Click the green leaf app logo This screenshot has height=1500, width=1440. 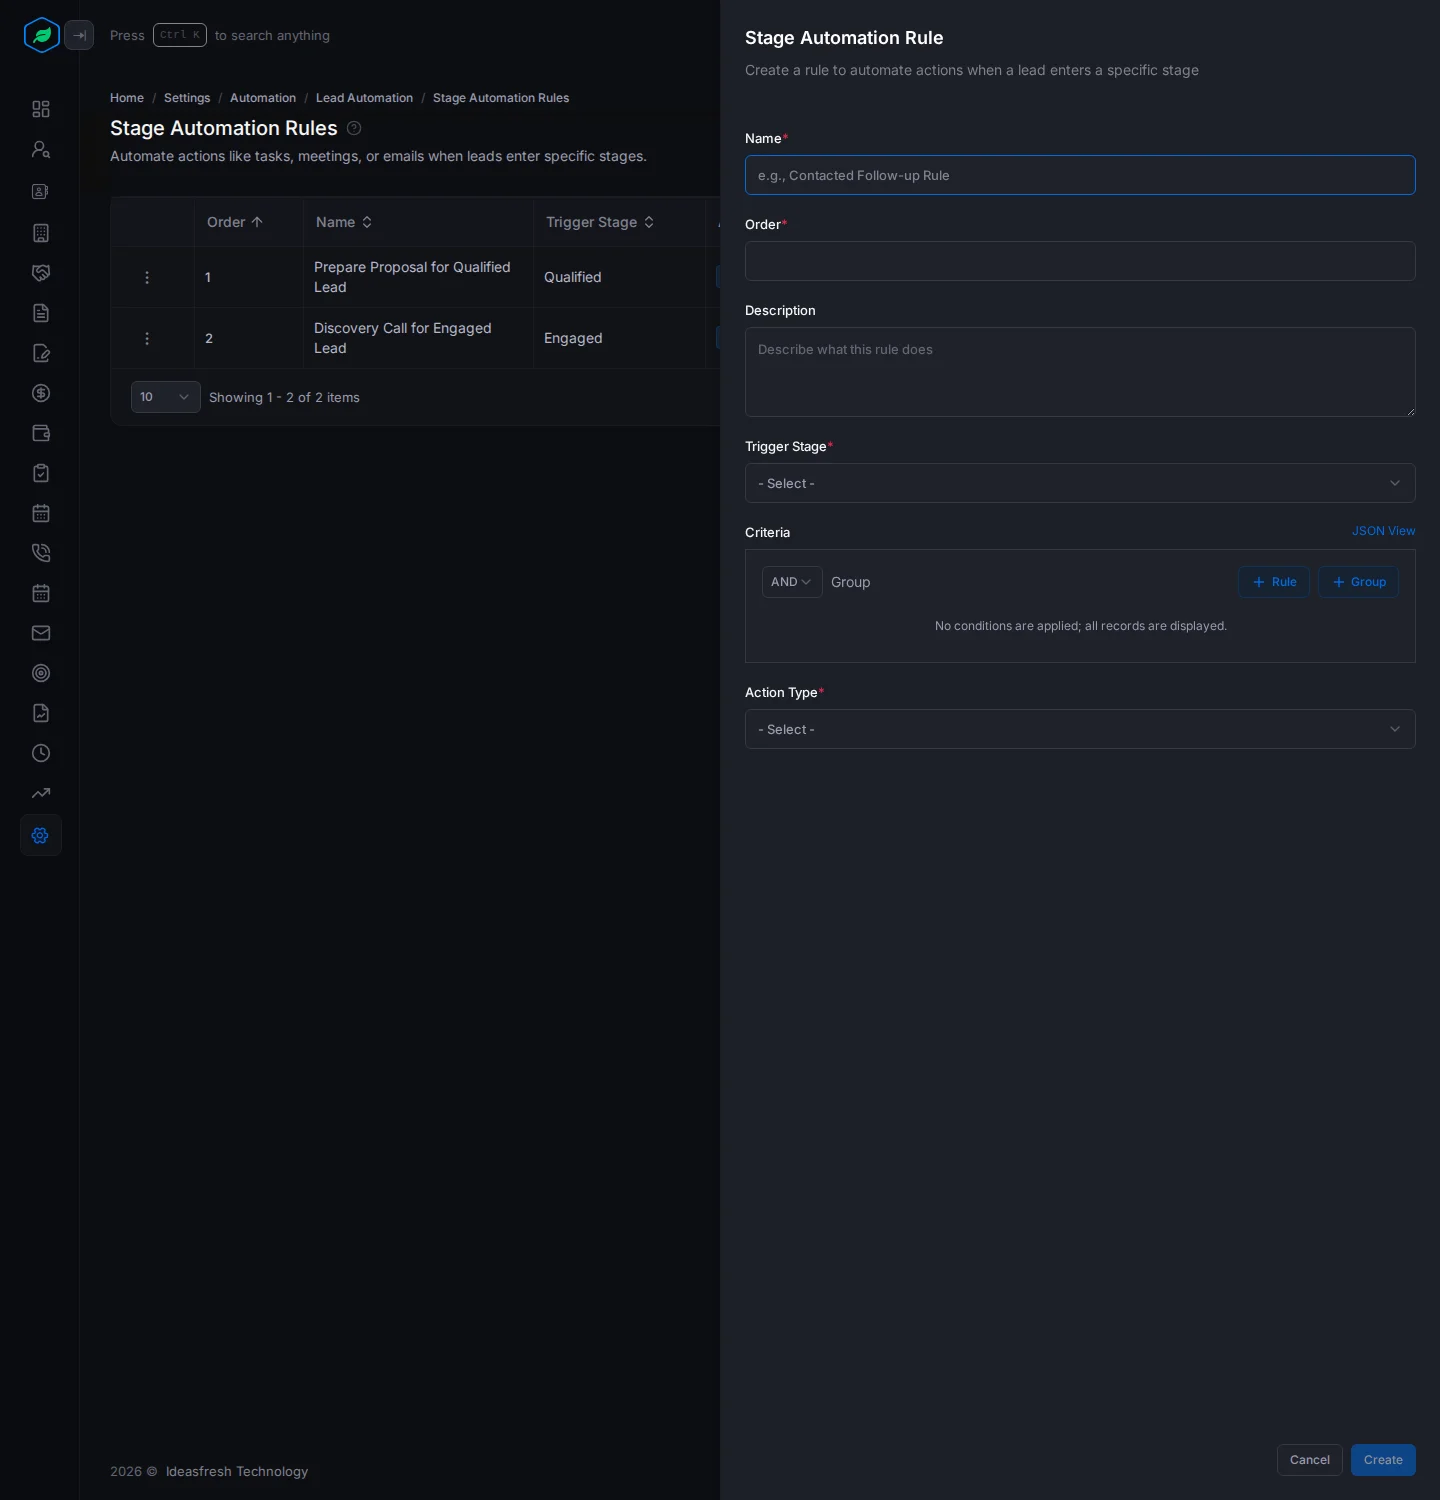tap(41, 35)
